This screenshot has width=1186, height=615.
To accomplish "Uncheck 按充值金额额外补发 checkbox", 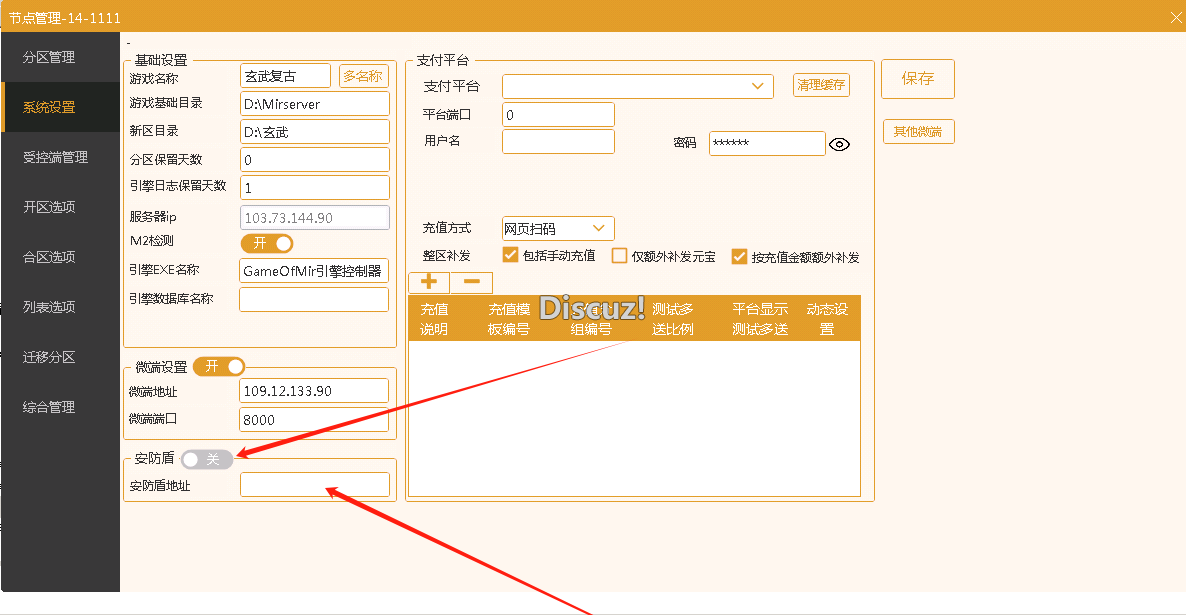I will pos(740,257).
